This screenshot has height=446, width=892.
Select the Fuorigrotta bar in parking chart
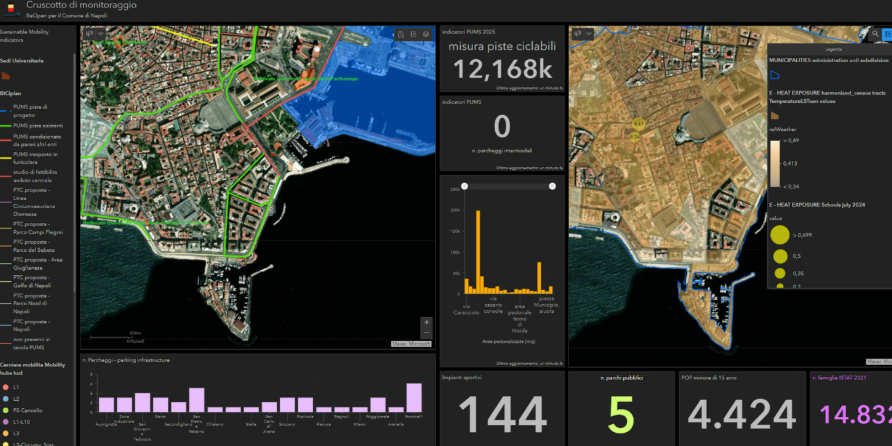[x=106, y=404]
